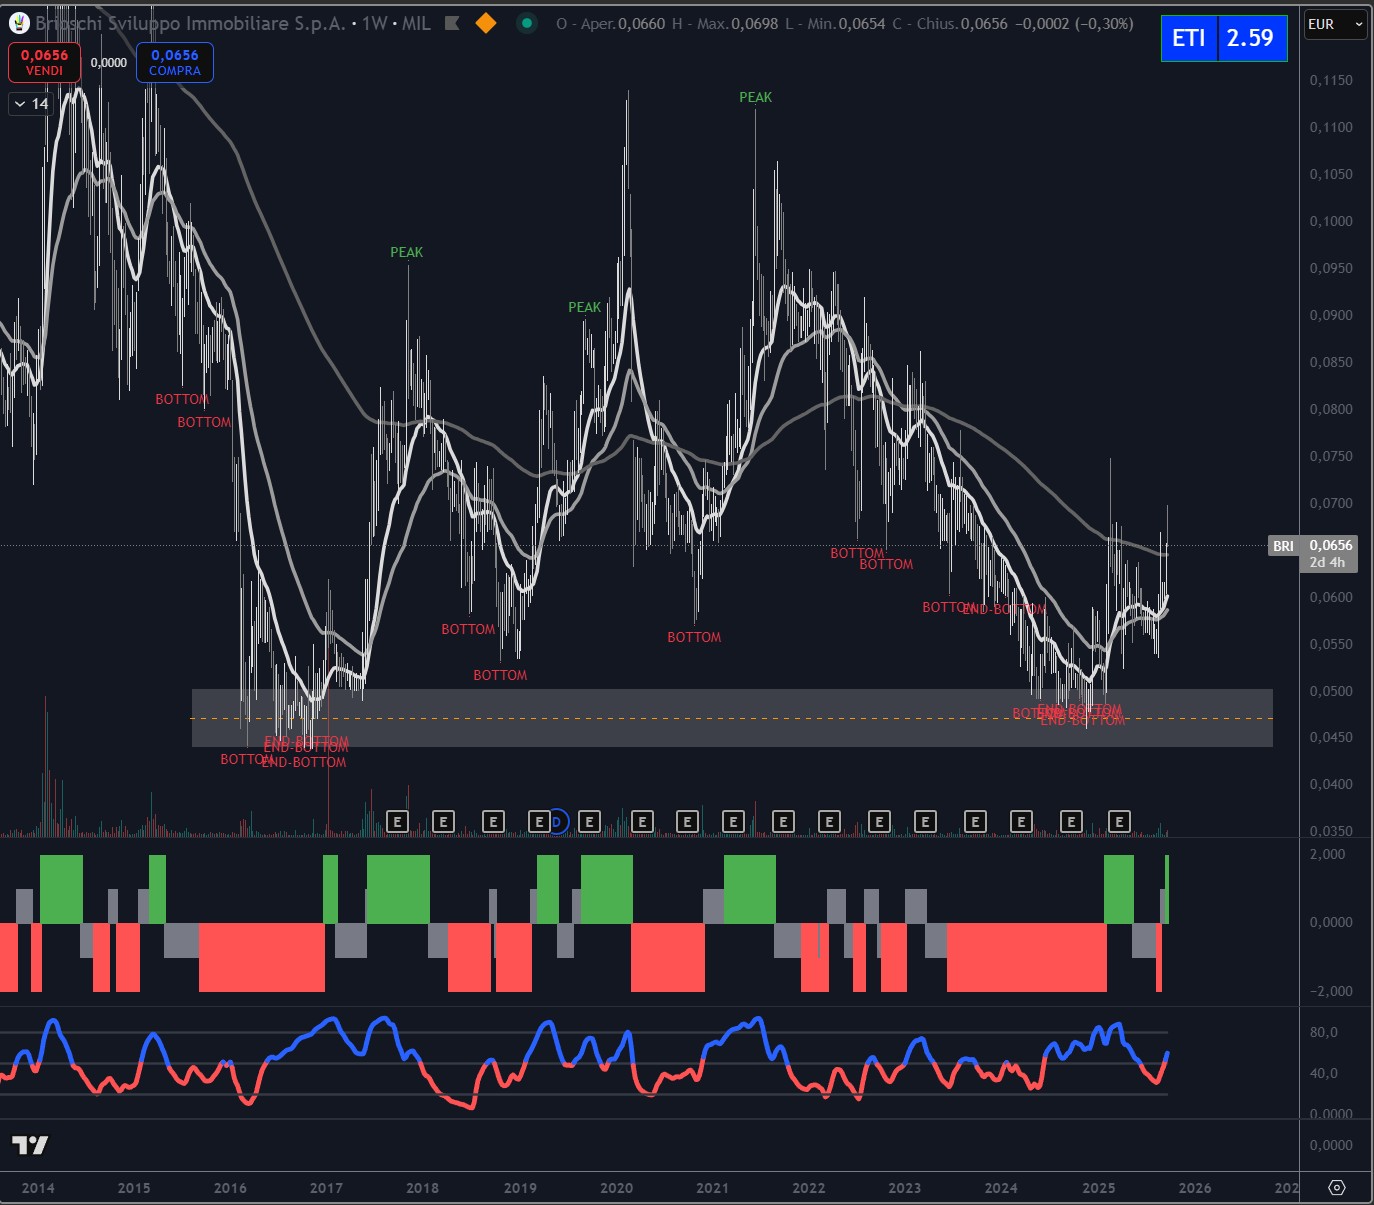The height and width of the screenshot is (1205, 1374).
Task: Click the blue D dividend marker
Action: coord(557,822)
